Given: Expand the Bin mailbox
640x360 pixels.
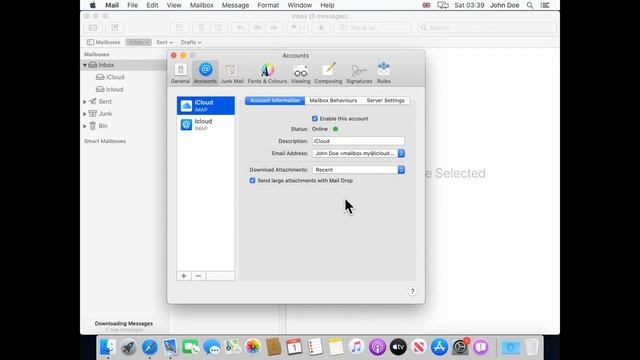Looking at the screenshot, I should (85, 126).
